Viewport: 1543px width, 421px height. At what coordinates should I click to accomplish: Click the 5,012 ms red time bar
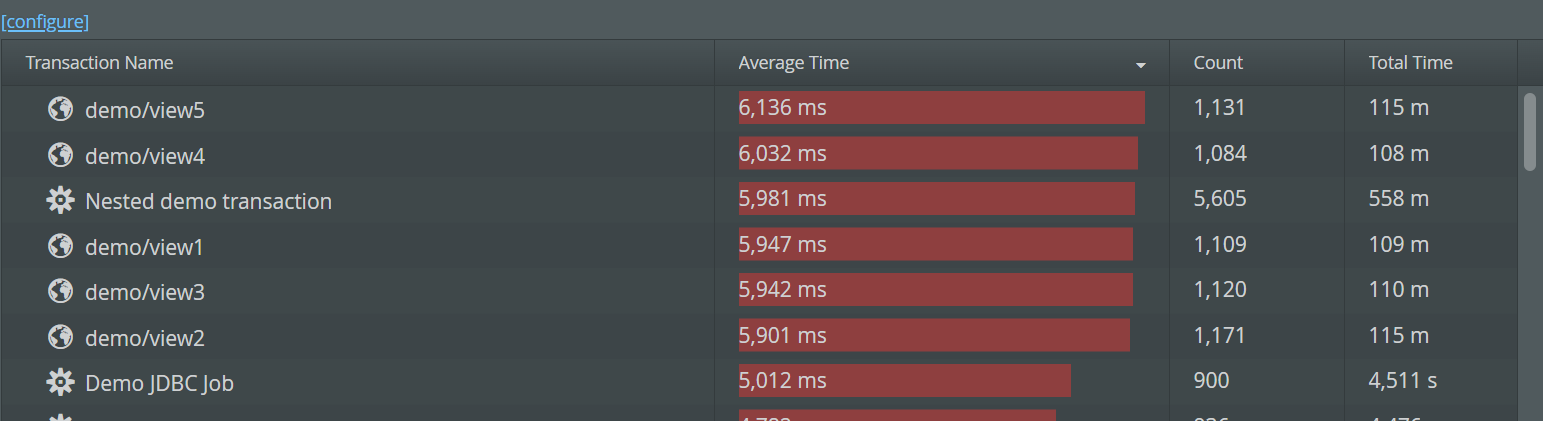coord(904,381)
